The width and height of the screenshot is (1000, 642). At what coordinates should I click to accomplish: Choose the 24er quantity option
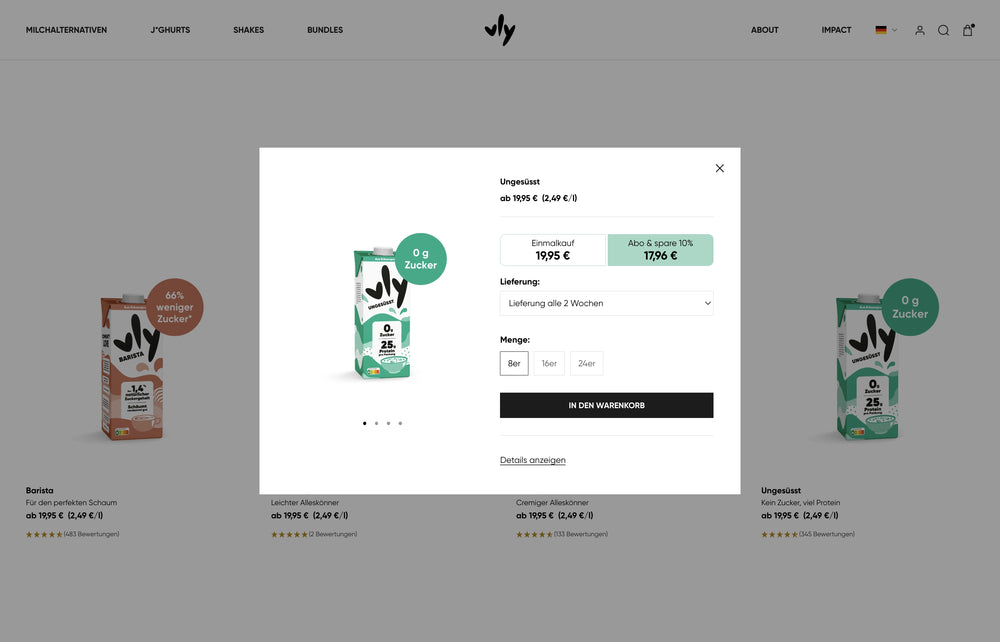pos(586,363)
